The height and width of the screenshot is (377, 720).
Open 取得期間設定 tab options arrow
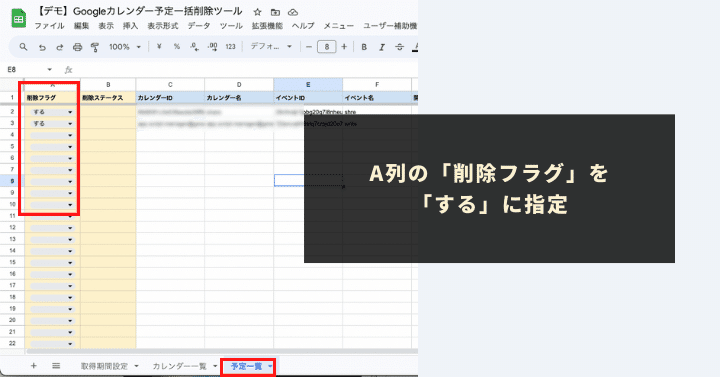coord(136,366)
